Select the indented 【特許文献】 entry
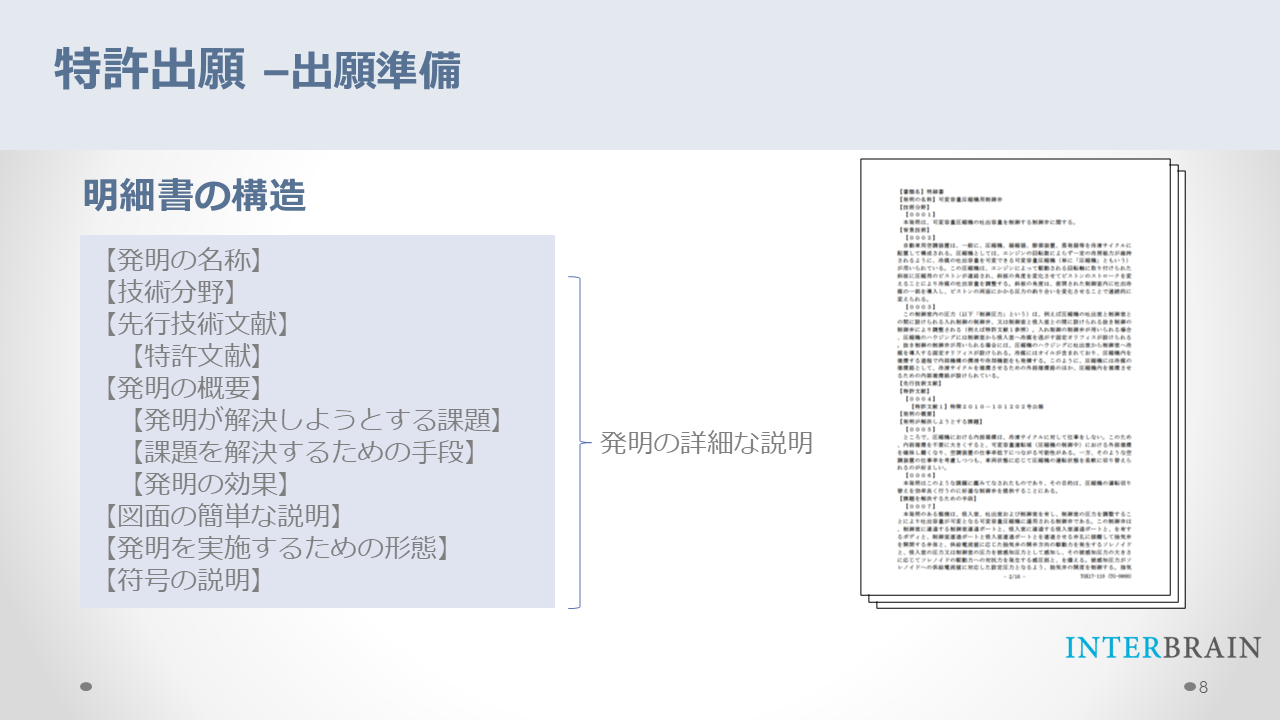1280x720 pixels. point(195,356)
